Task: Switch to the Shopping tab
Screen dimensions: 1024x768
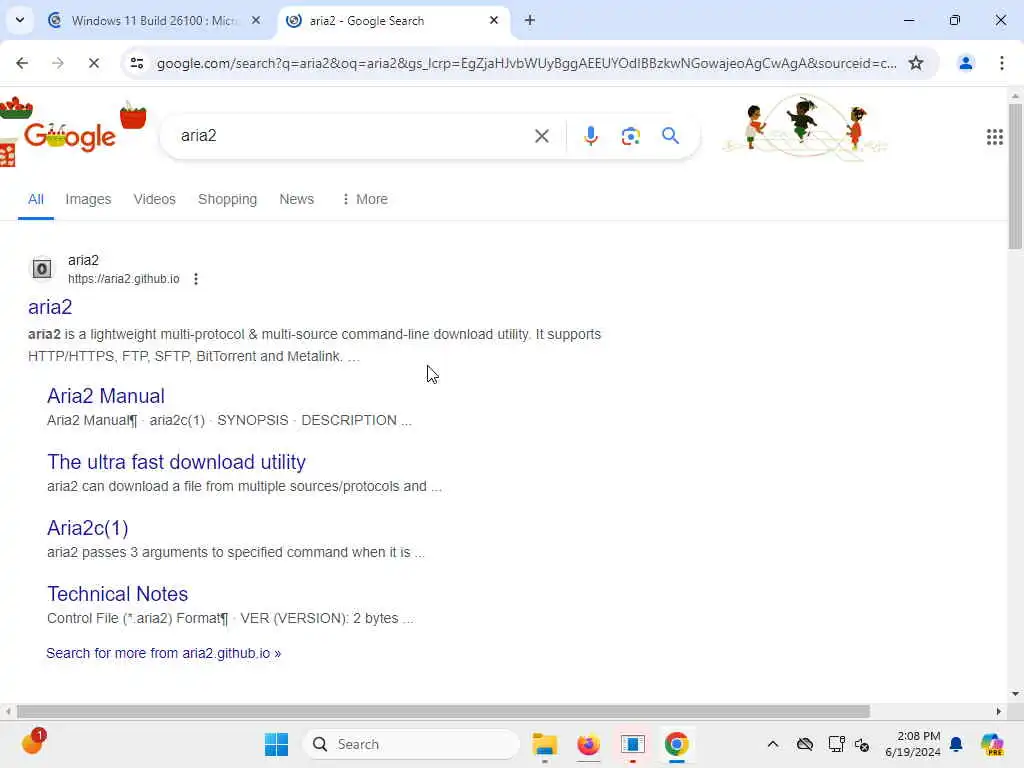Action: [x=227, y=199]
